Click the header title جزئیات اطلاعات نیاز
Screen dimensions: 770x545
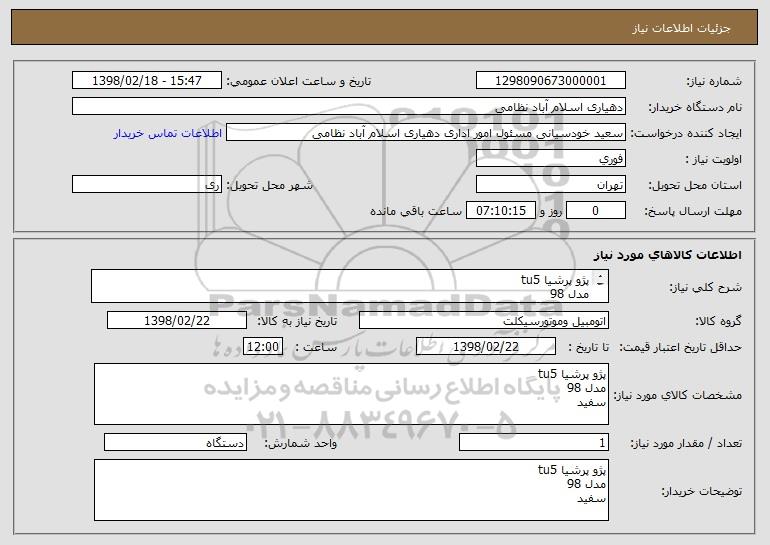(681, 28)
